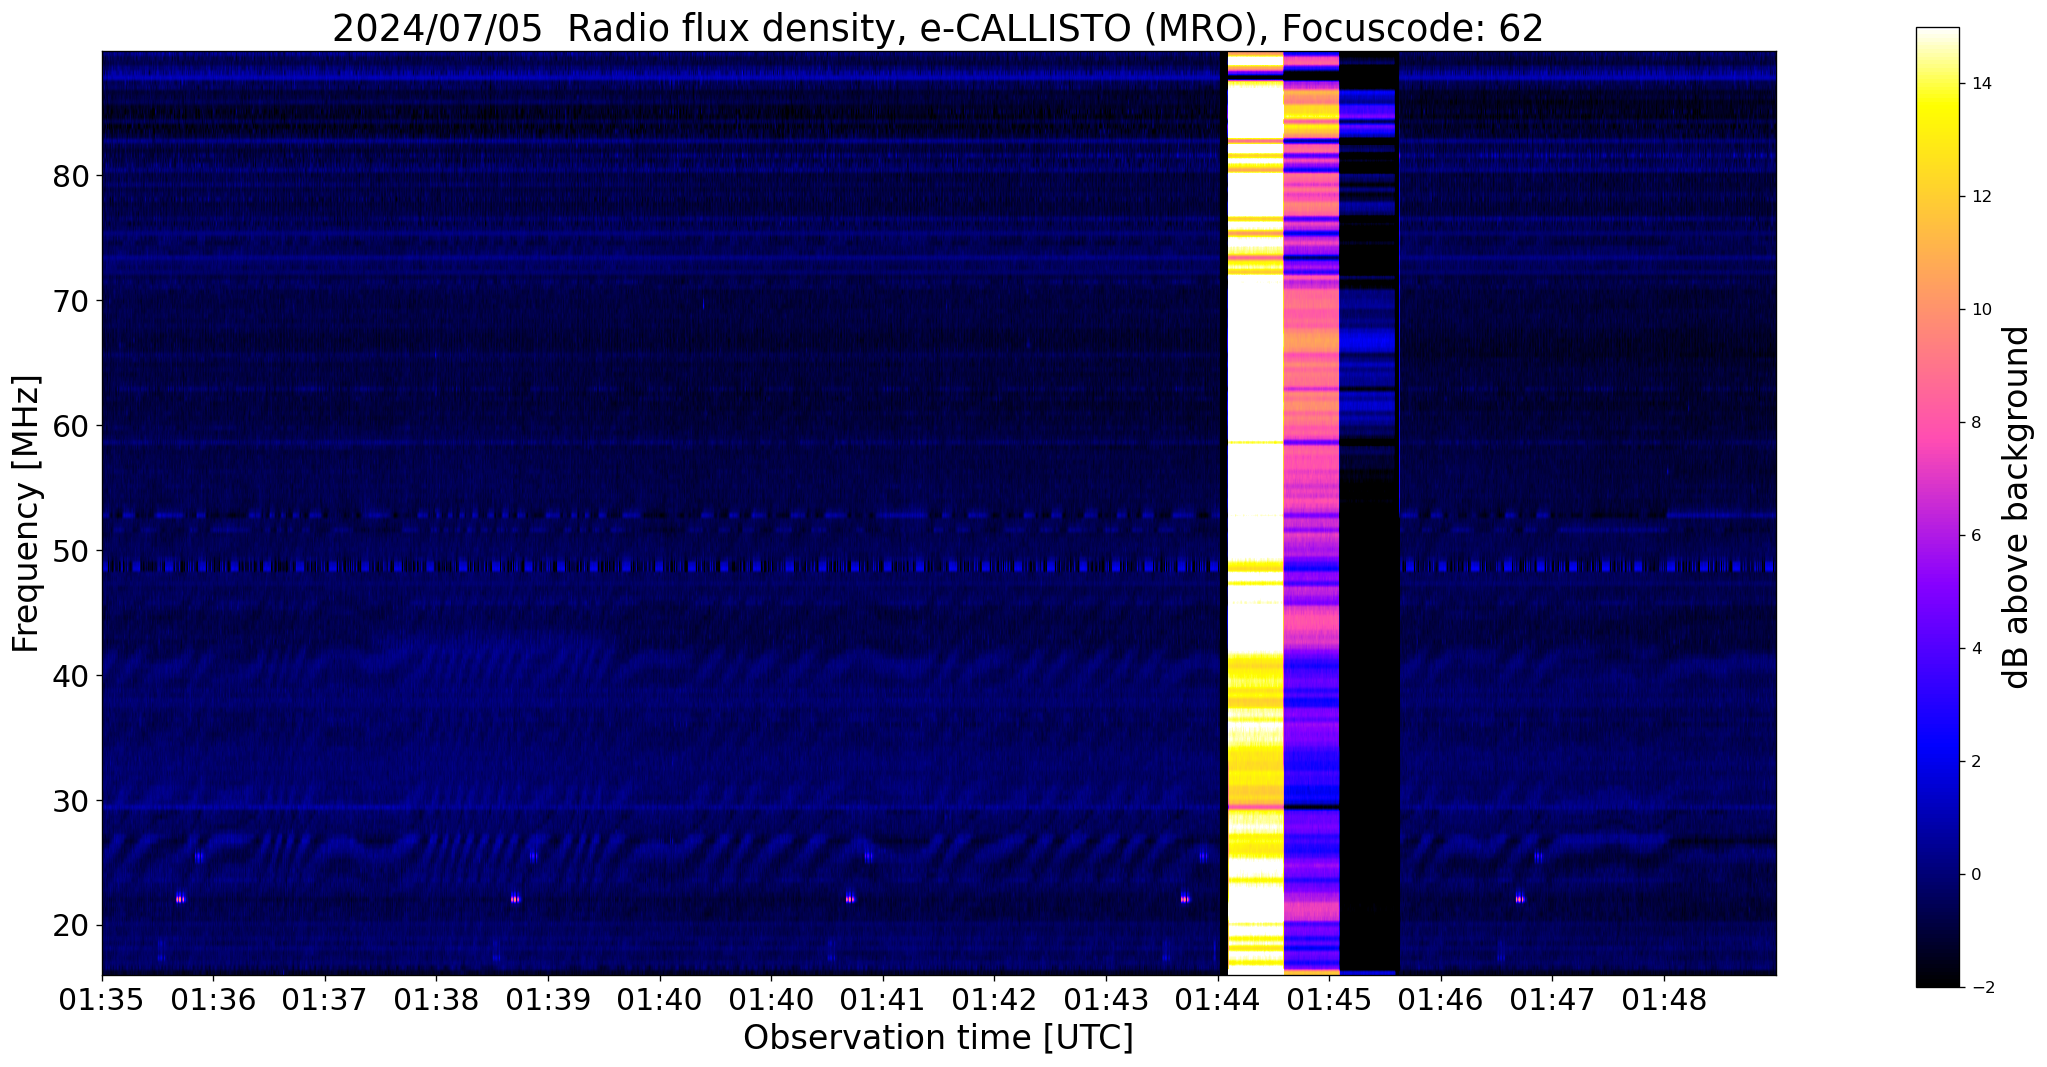Viewport: 2047px width, 1067px height.
Task: Click the 50 MHz frequency tick label
Action: [x=69, y=551]
